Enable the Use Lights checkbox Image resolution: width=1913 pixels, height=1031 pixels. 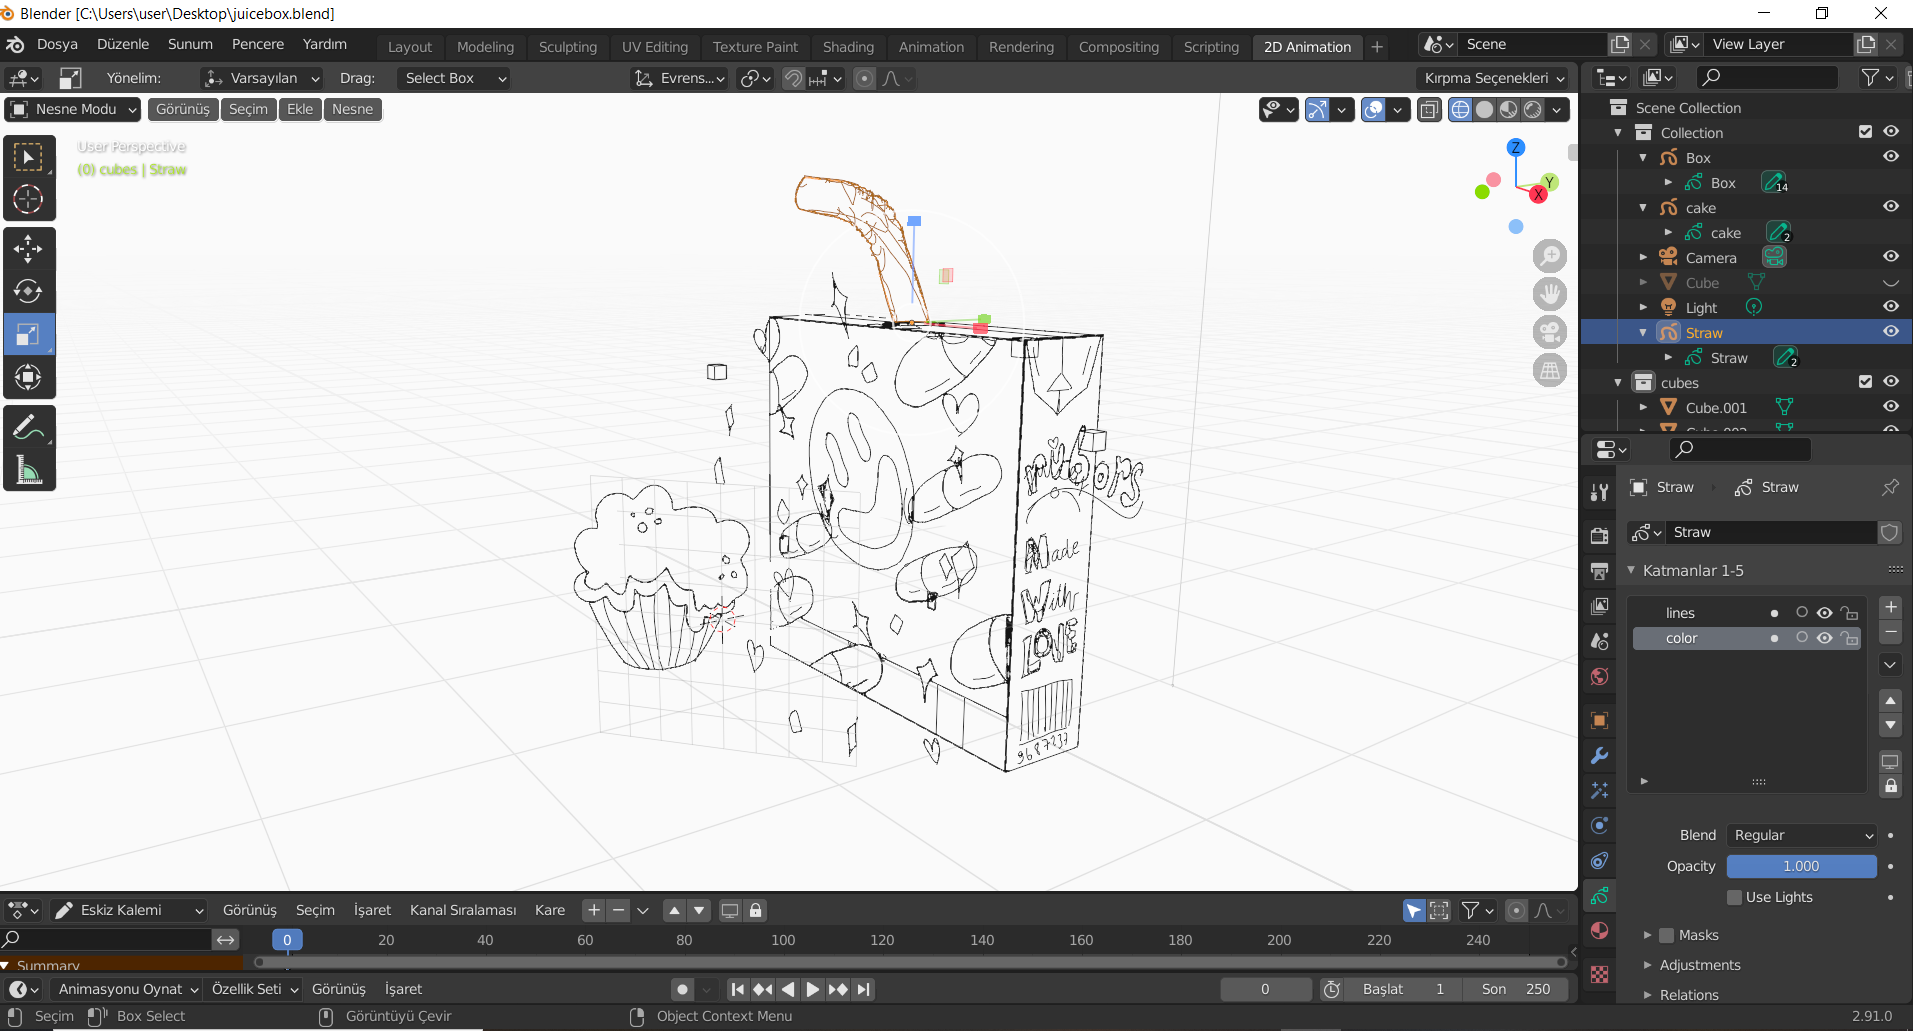1735,897
